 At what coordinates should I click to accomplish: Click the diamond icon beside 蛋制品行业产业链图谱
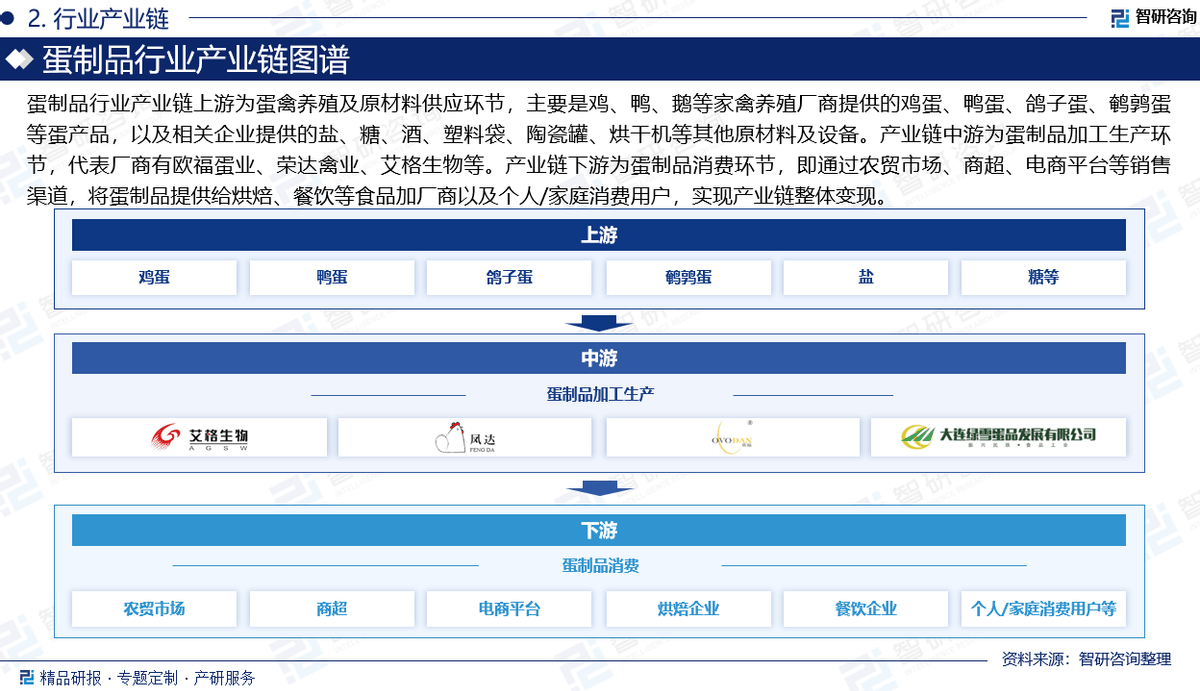point(20,60)
